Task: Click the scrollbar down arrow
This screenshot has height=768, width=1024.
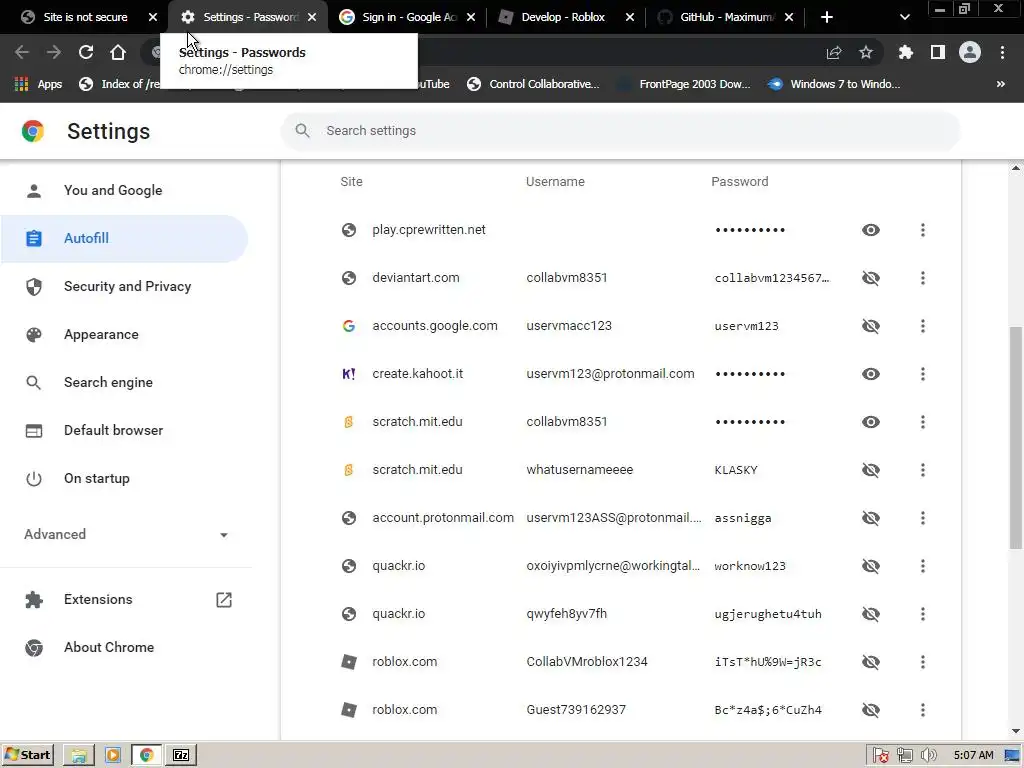Action: [1016, 731]
